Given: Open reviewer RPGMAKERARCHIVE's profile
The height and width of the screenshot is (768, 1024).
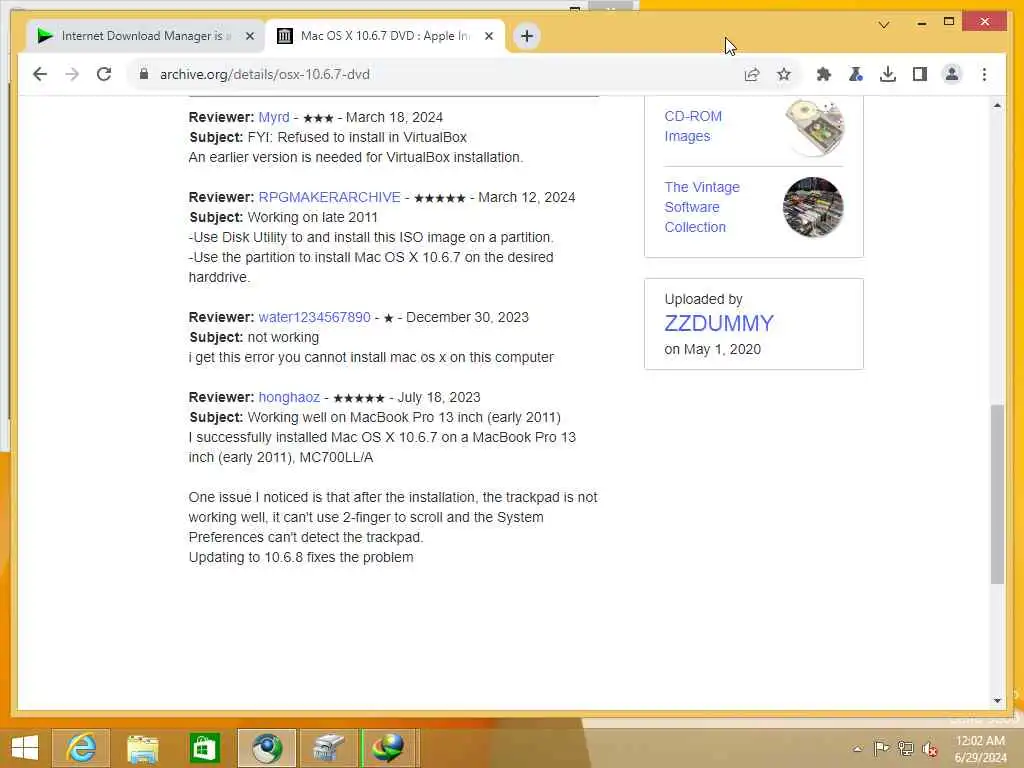Looking at the screenshot, I should coord(329,197).
